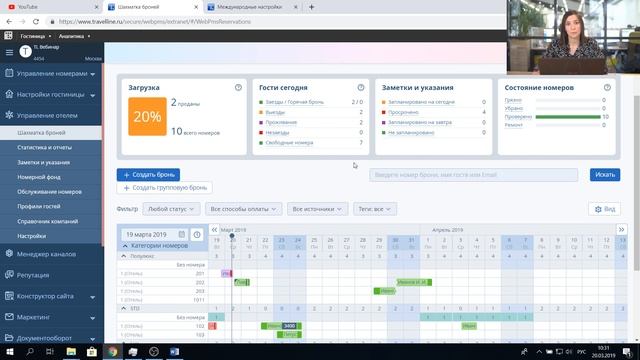Screen dimensions: 640x360
Task: Click the Искать button
Action: point(605,175)
